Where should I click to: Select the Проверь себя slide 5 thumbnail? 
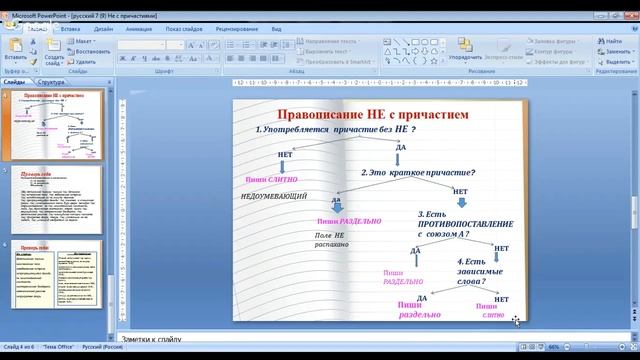[57, 200]
